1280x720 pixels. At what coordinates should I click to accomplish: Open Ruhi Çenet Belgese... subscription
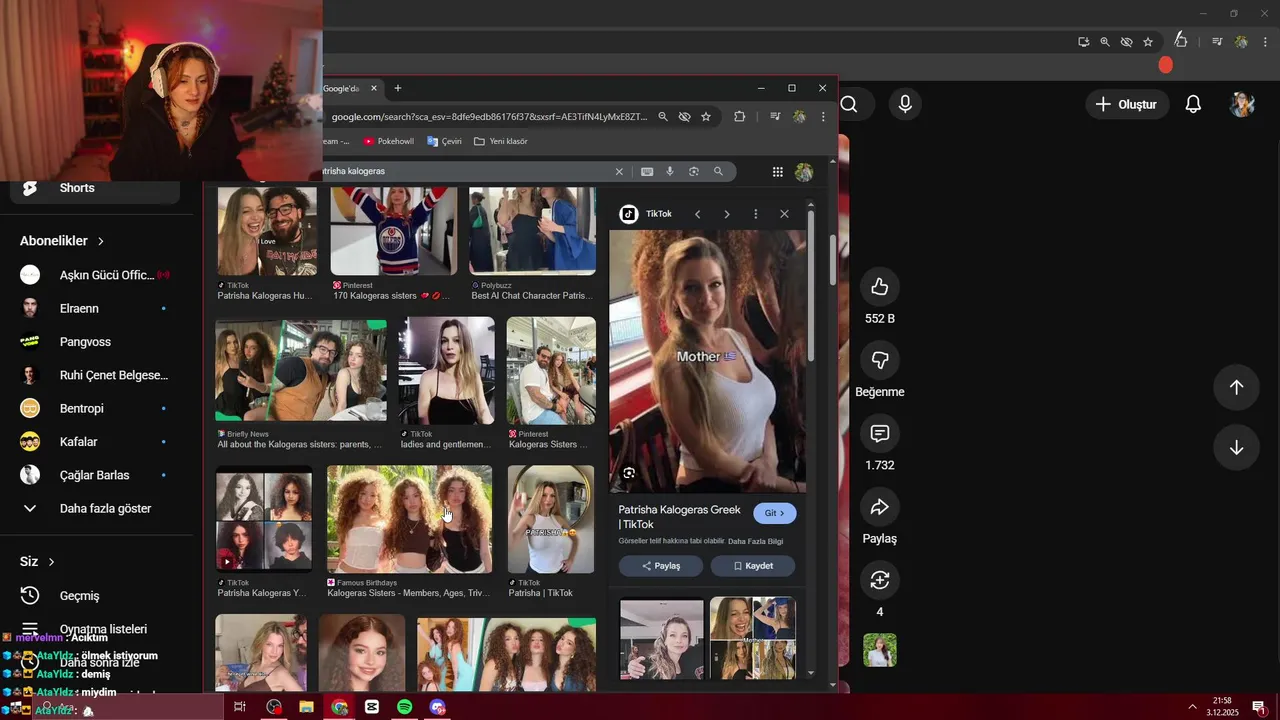coord(96,375)
